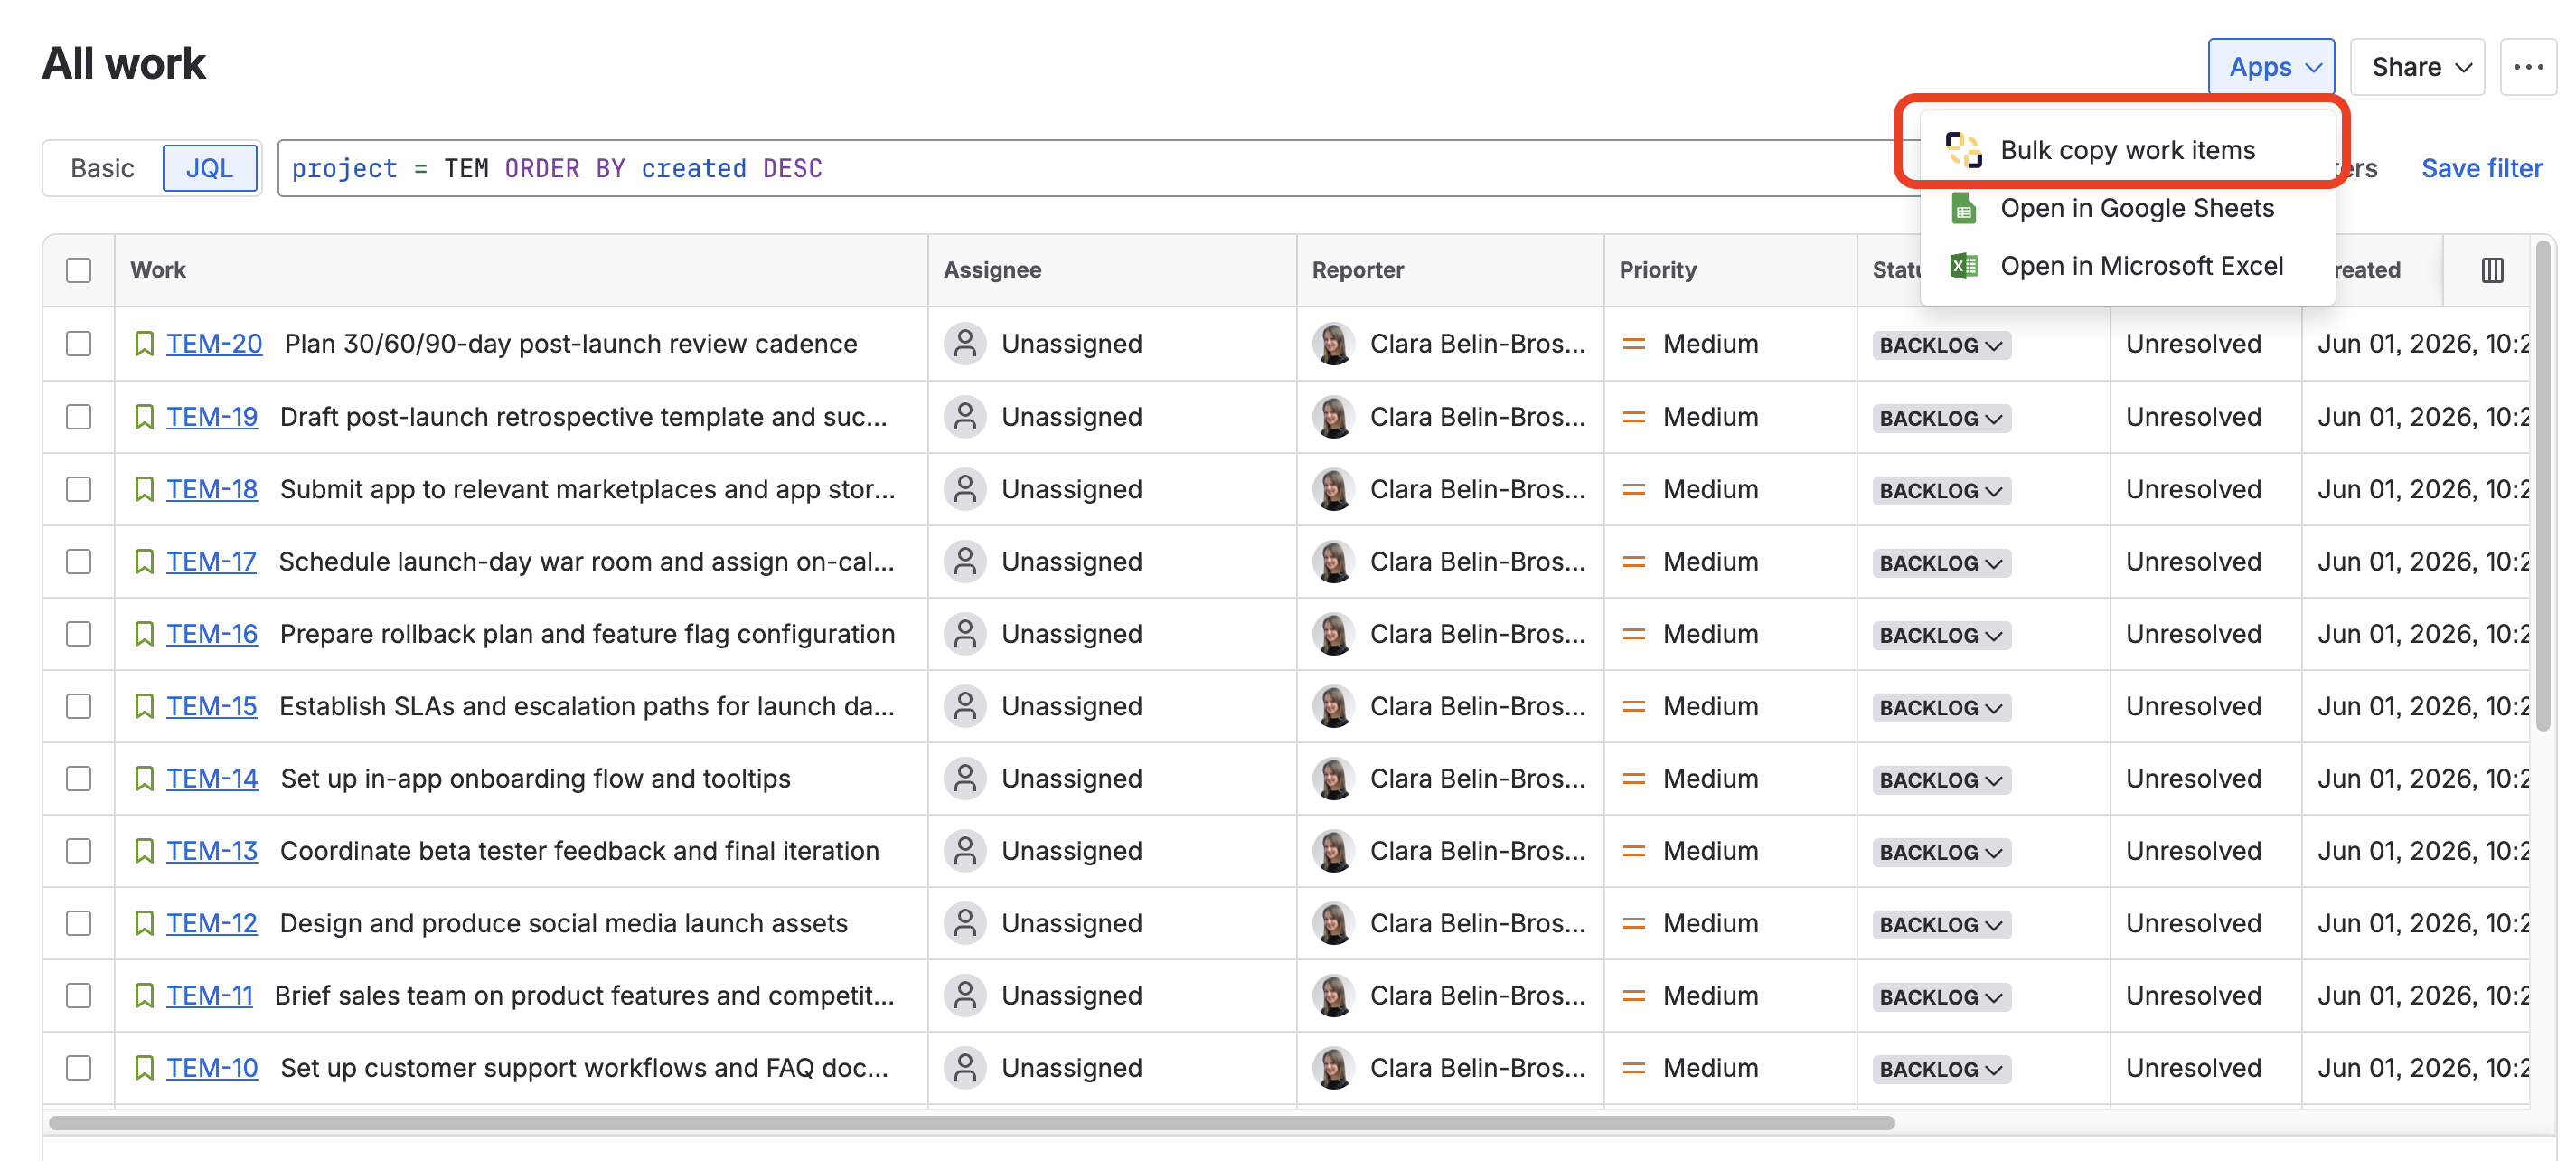
Task: Click the horizontal scrollbar below the table
Action: (971, 1122)
